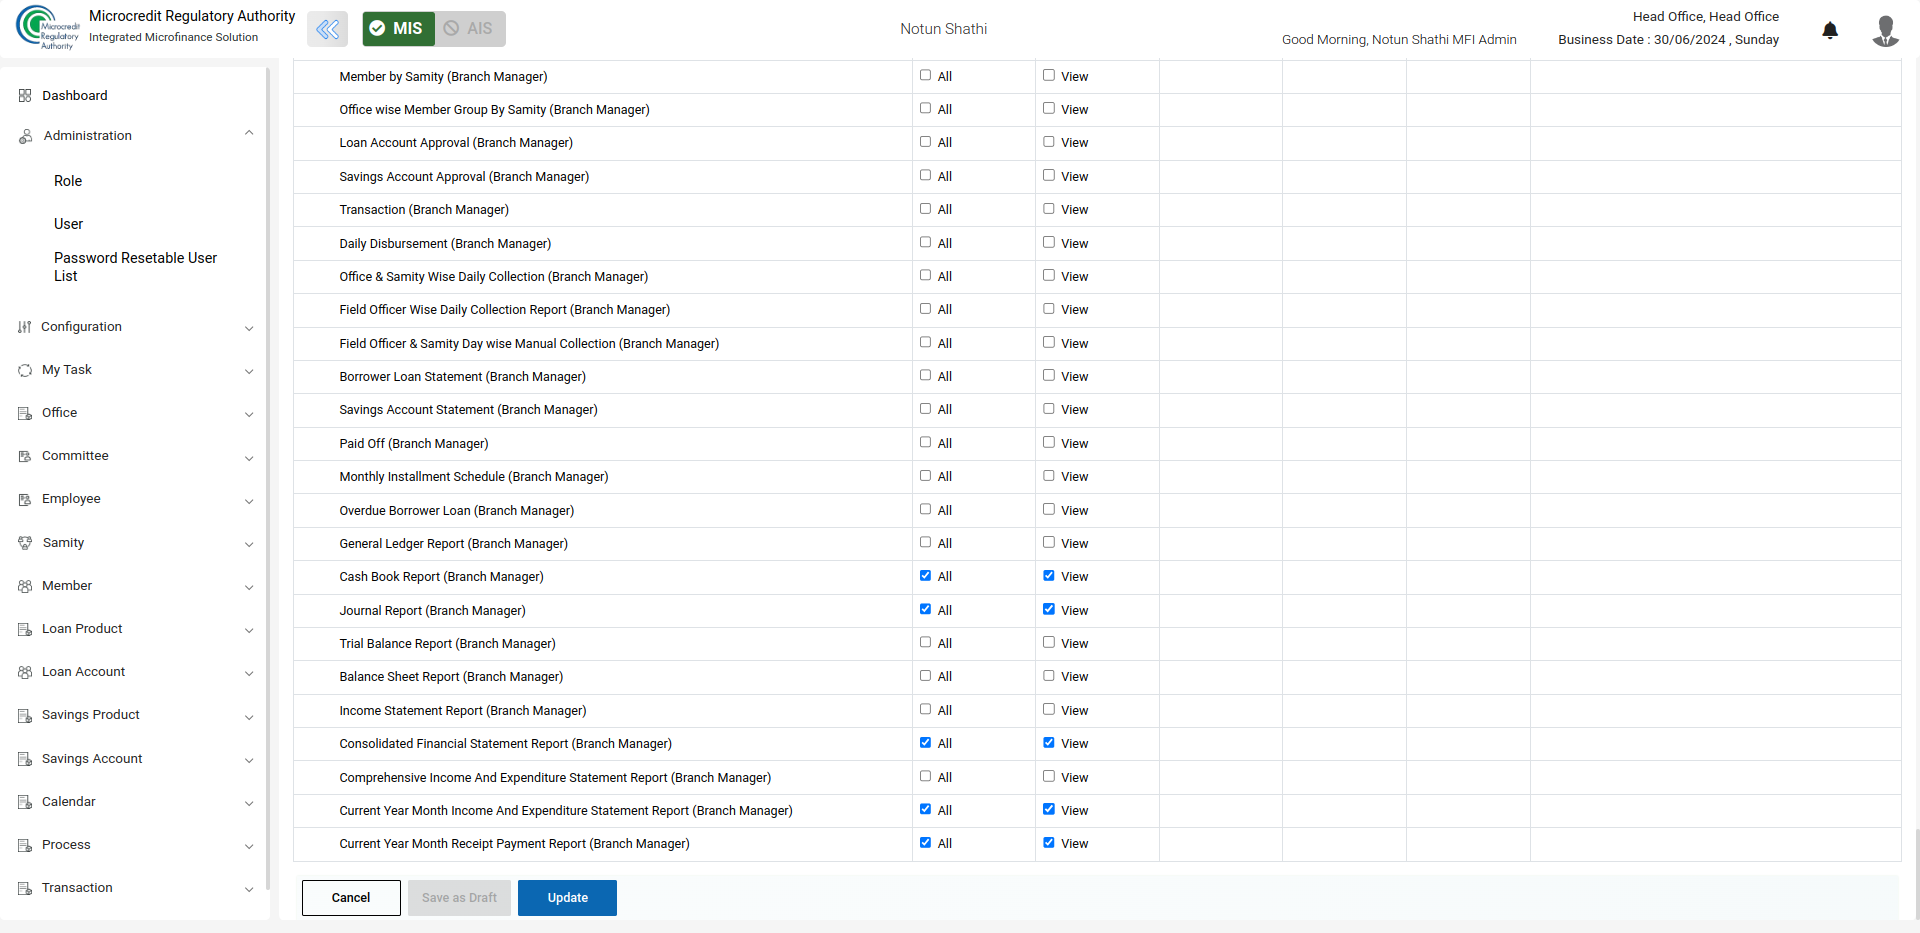
Task: Switch to the AIS tab
Action: pyautogui.click(x=470, y=29)
